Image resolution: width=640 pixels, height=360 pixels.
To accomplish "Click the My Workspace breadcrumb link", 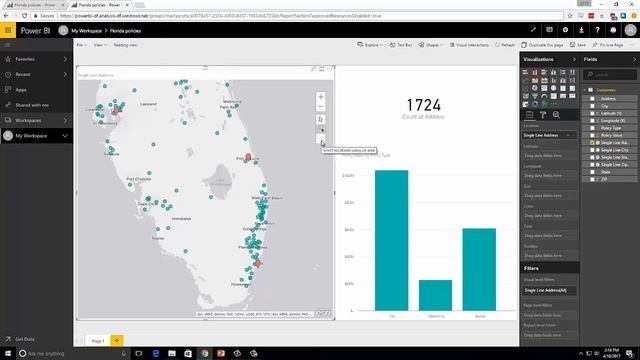I will [x=87, y=31].
